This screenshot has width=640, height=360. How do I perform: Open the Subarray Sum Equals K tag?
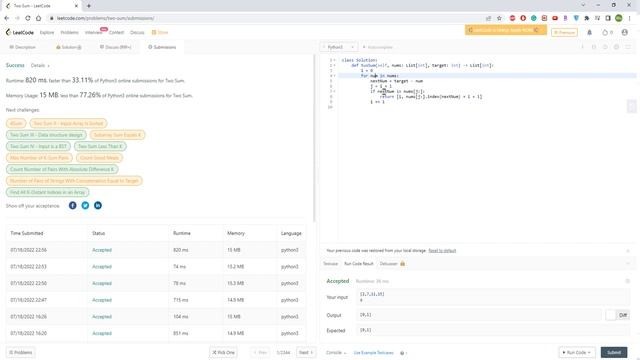117,135
